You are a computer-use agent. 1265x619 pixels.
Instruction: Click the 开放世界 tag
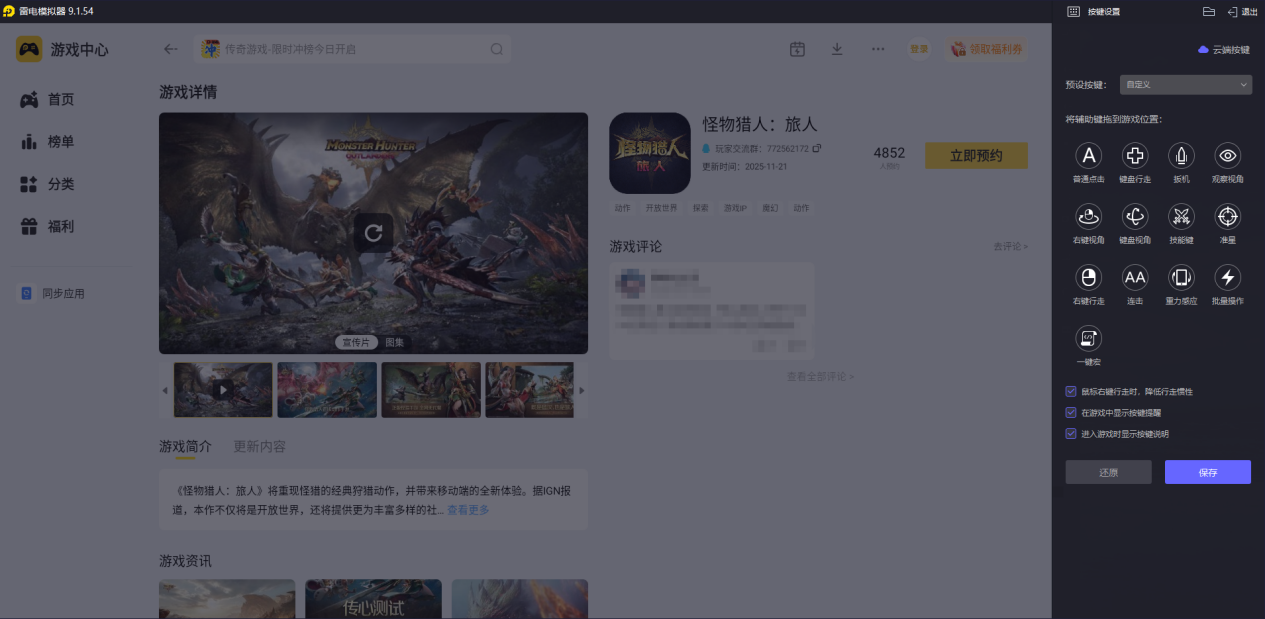click(x=661, y=208)
